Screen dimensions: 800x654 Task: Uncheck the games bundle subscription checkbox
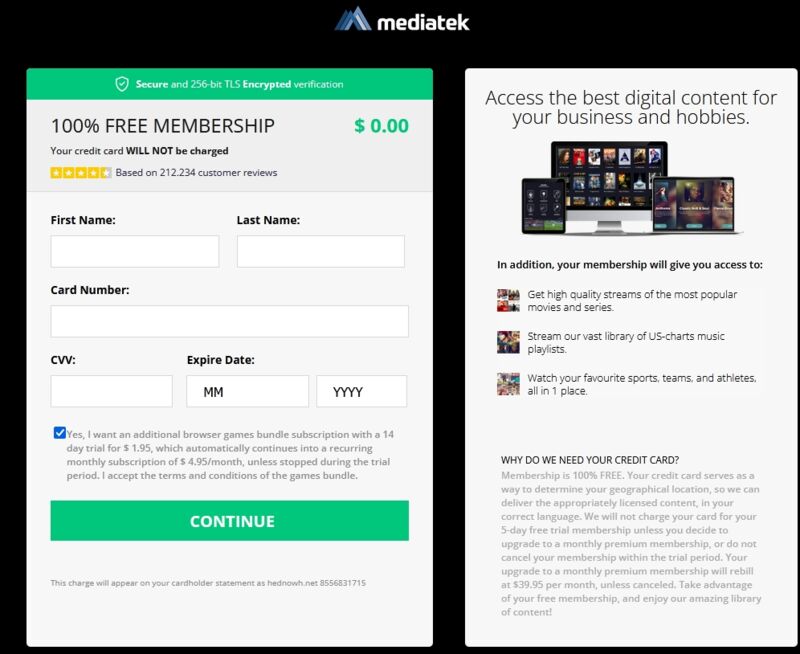click(x=60, y=433)
